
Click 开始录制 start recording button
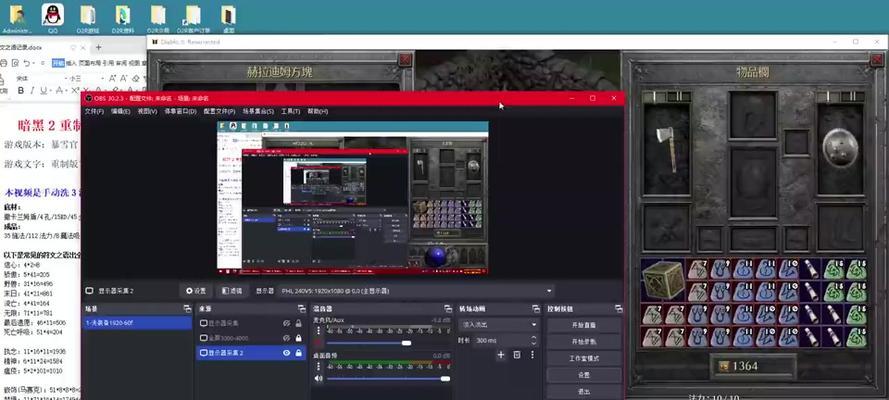[x=583, y=342]
